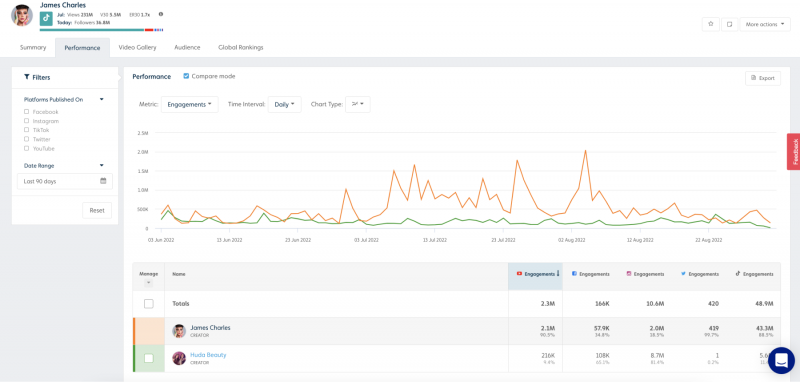Click the Facebook Engagements column header
The image size is (800, 382).
pos(590,274)
